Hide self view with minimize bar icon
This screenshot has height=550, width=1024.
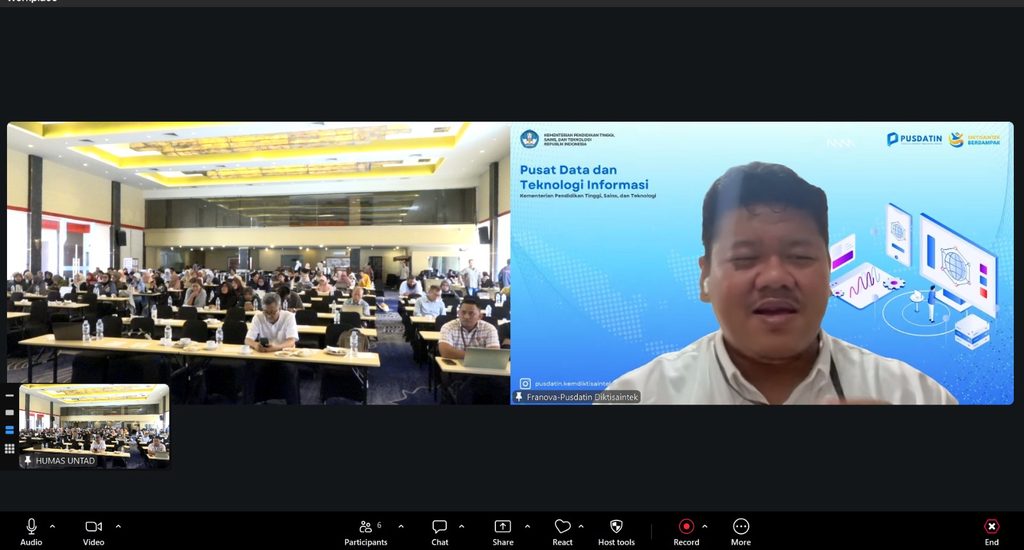[9, 395]
